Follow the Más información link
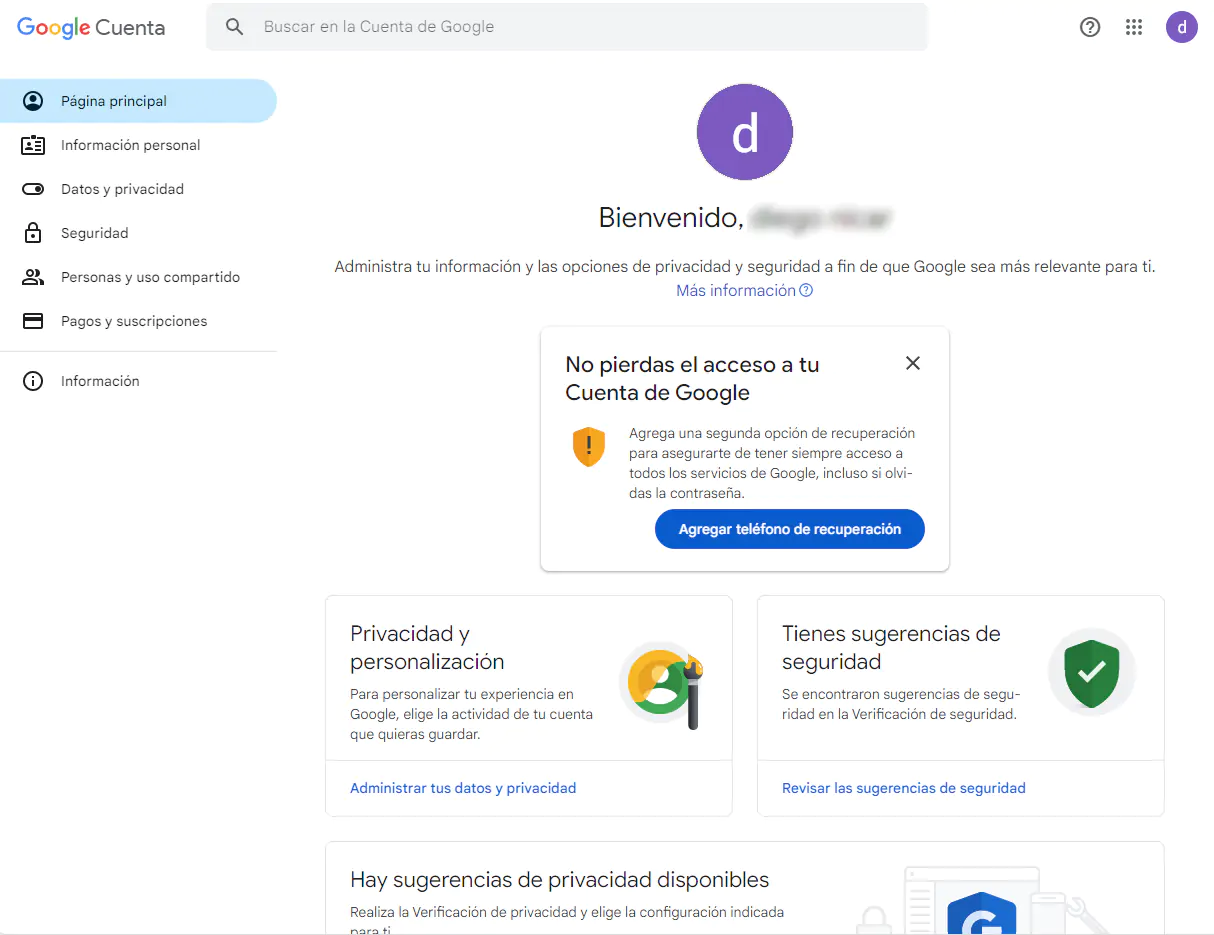 point(737,291)
